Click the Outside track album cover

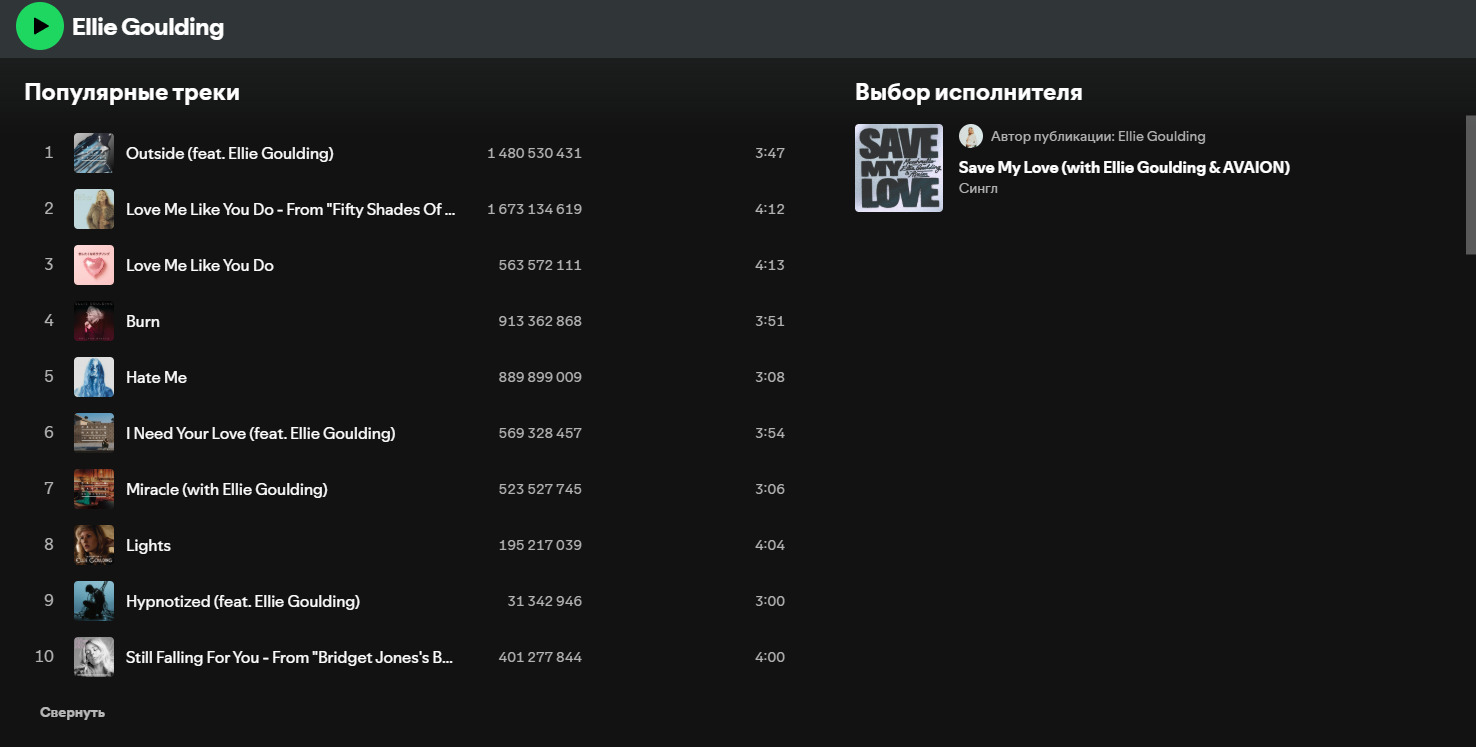(x=94, y=153)
